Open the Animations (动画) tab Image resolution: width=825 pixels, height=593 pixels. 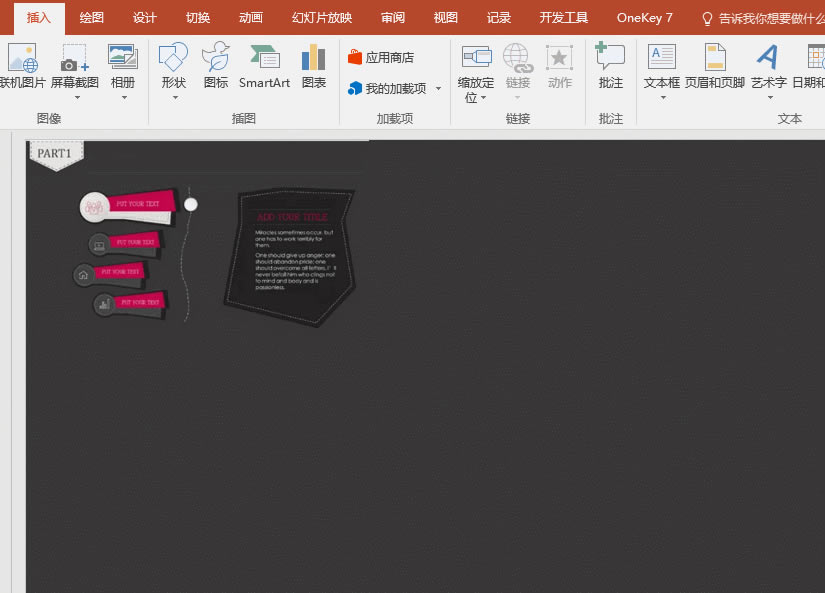tap(250, 18)
